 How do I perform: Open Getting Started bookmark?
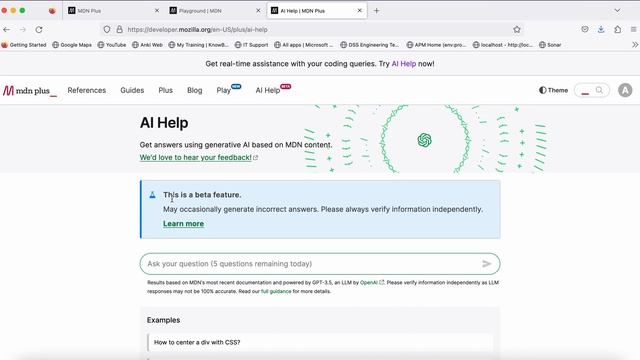[x=24, y=45]
